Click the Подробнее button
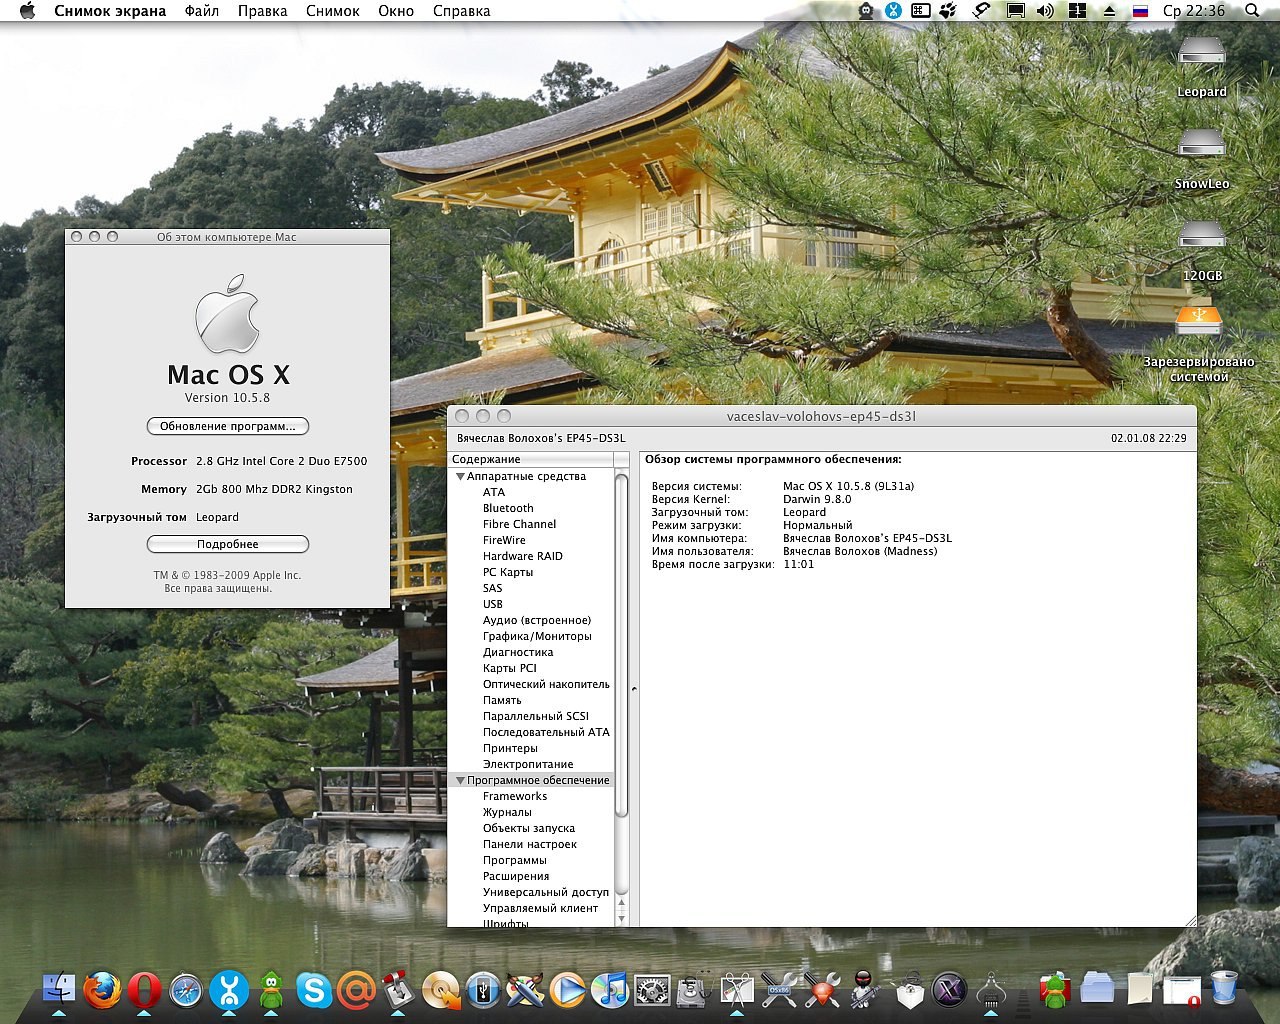Image resolution: width=1280 pixels, height=1024 pixels. pyautogui.click(x=228, y=544)
